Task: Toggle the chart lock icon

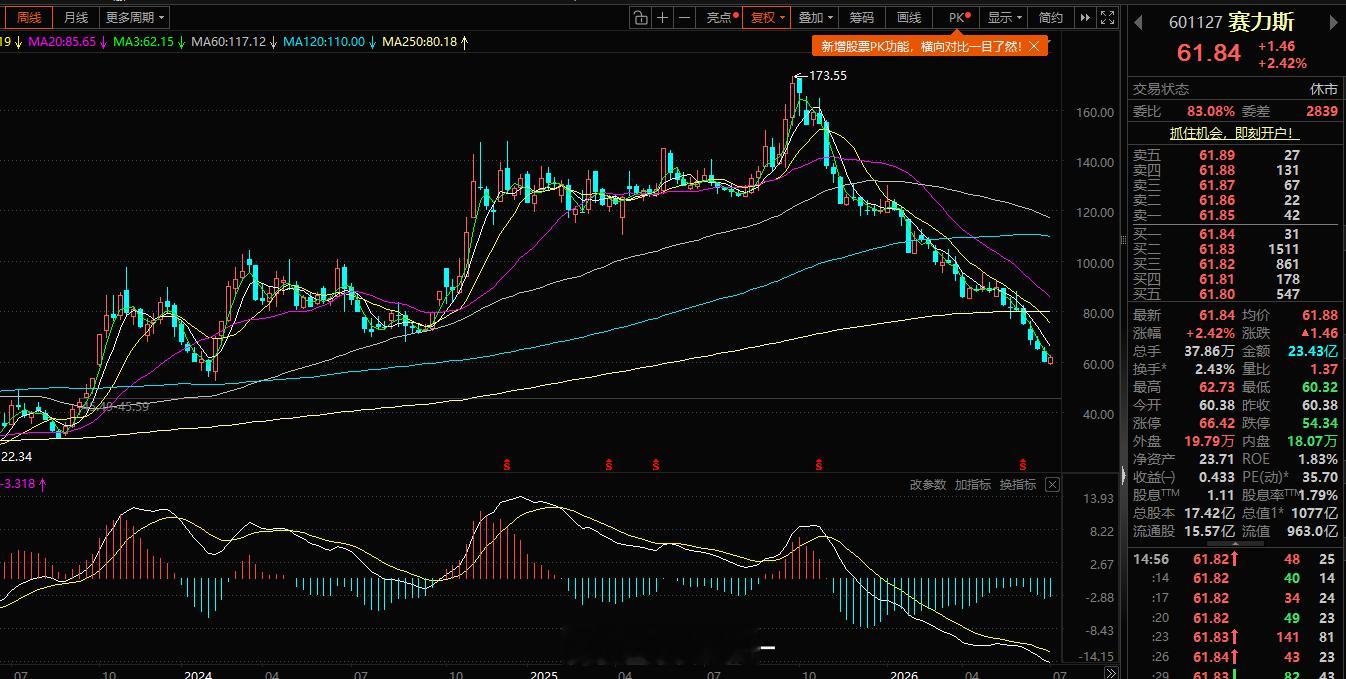Action: [640, 17]
